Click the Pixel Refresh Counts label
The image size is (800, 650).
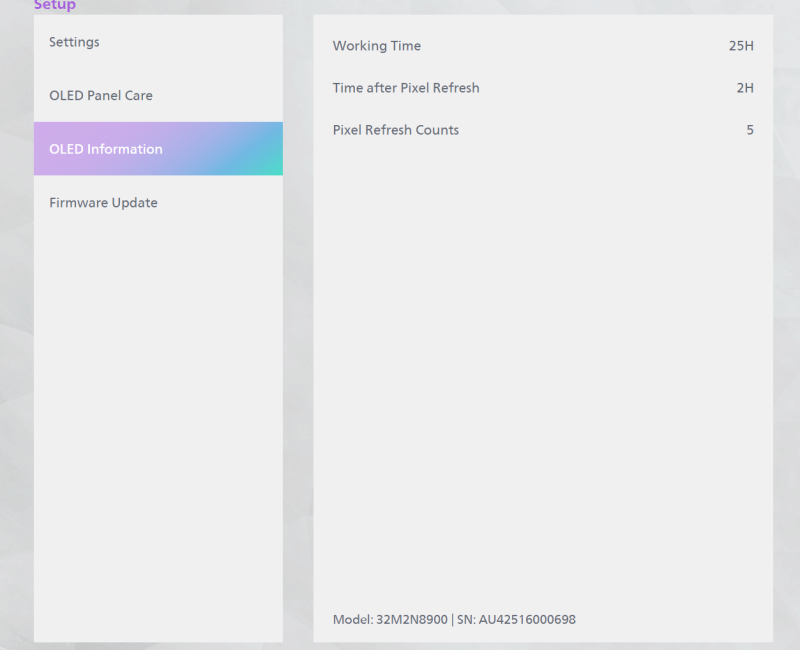[396, 130]
